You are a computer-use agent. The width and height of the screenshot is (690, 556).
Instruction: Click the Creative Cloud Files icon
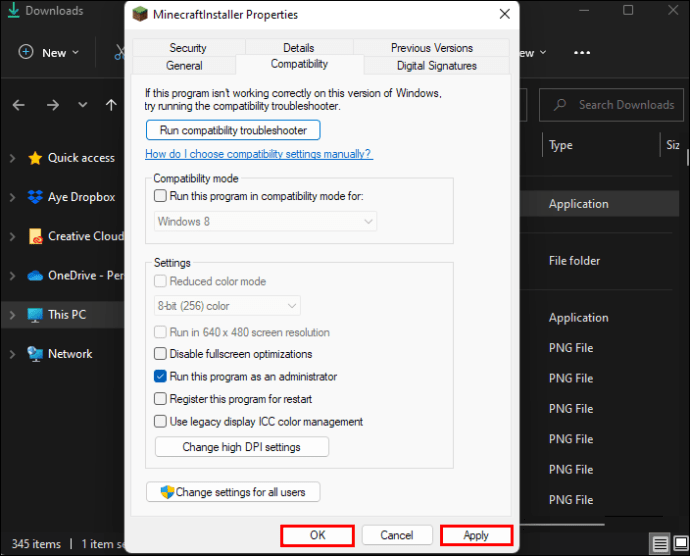pyautogui.click(x=35, y=237)
